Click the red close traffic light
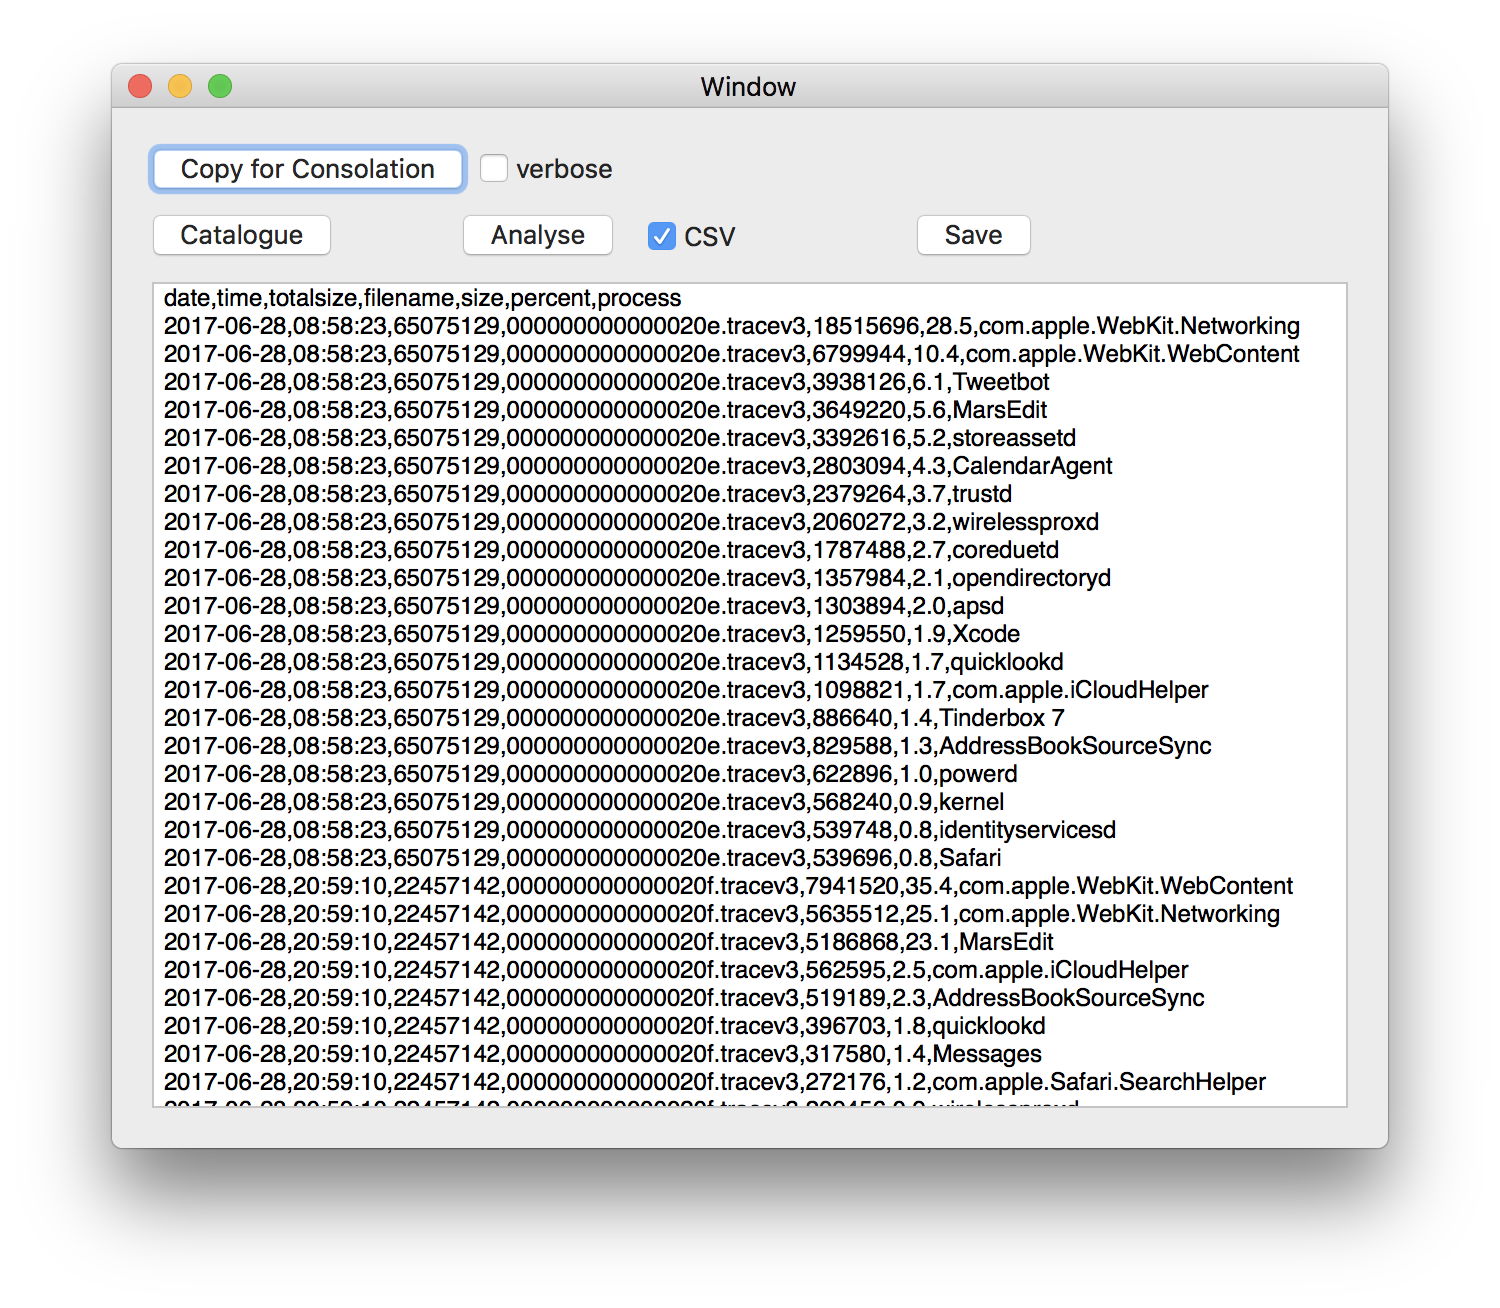The height and width of the screenshot is (1308, 1500). [x=139, y=86]
